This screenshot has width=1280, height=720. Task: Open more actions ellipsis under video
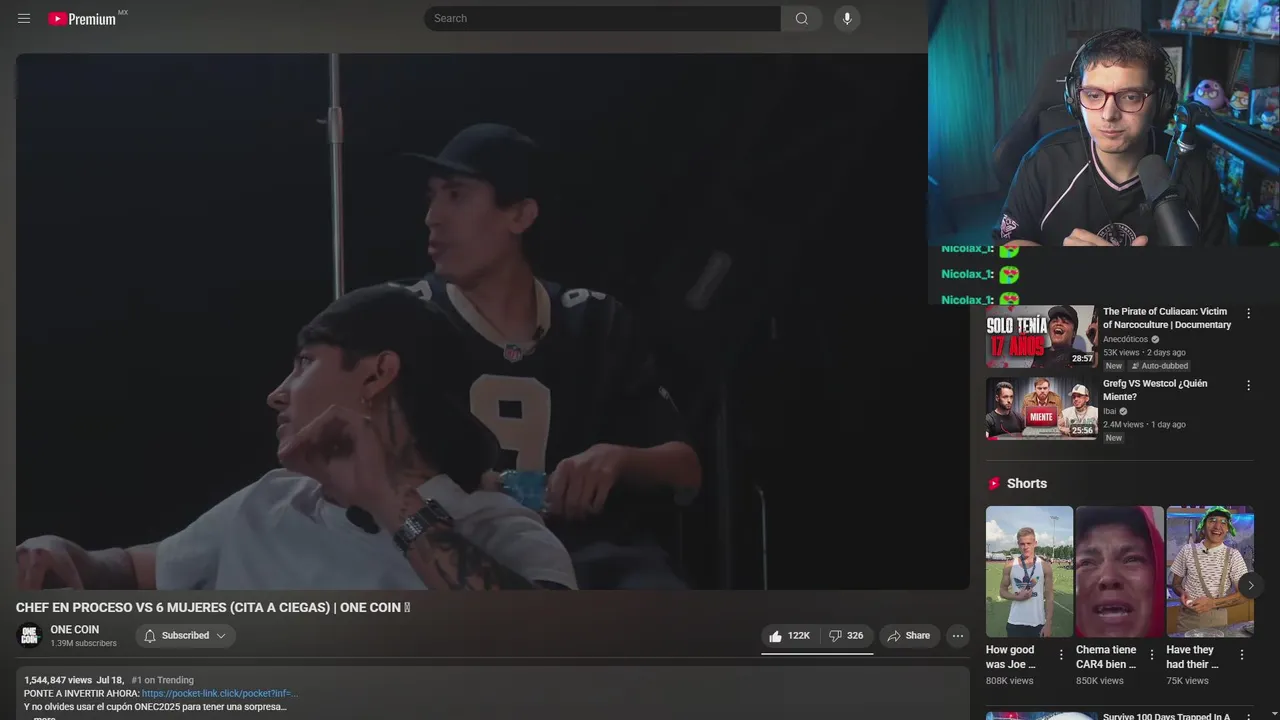957,636
